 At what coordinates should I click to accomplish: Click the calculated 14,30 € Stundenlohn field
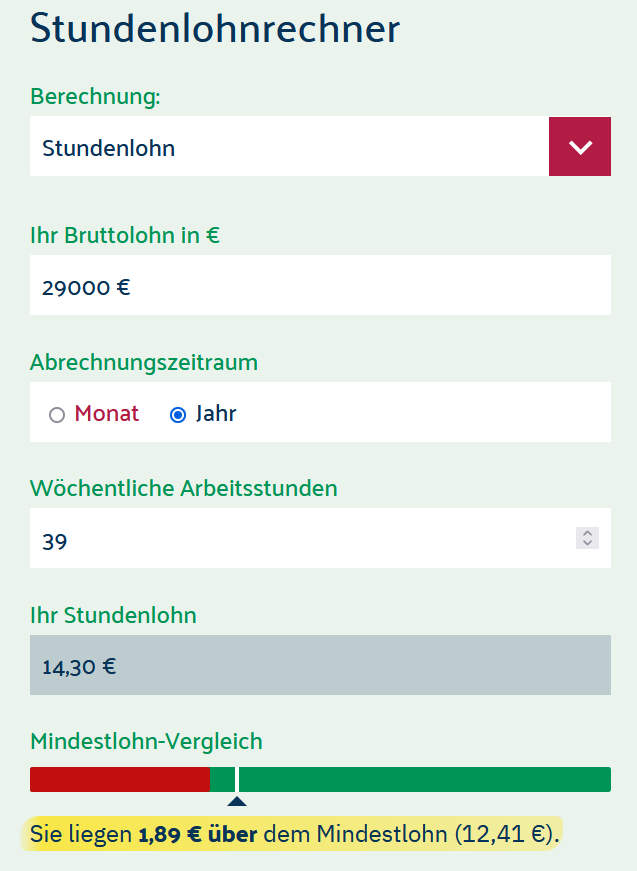(x=320, y=665)
